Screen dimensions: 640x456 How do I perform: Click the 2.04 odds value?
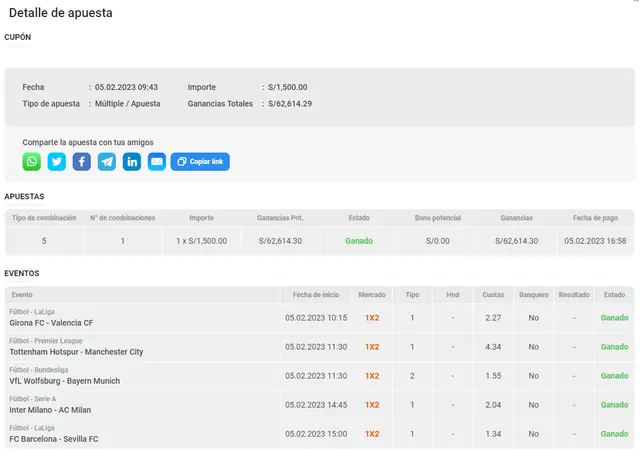pos(493,405)
